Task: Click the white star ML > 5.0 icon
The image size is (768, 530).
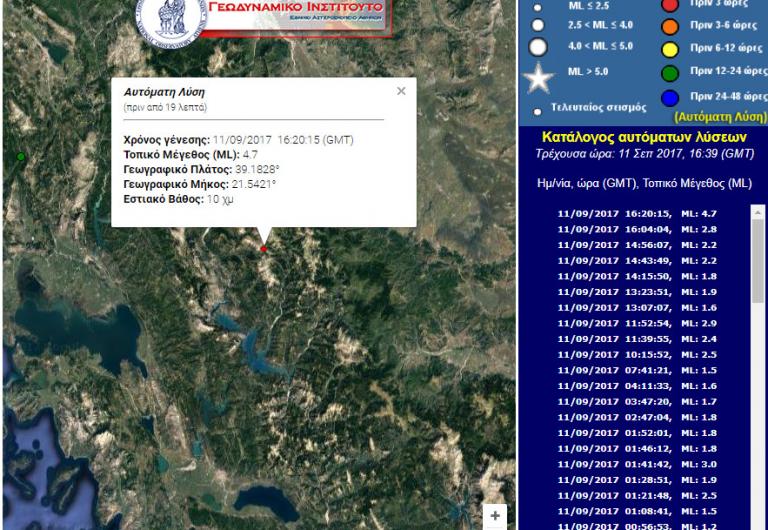Action: (x=539, y=77)
